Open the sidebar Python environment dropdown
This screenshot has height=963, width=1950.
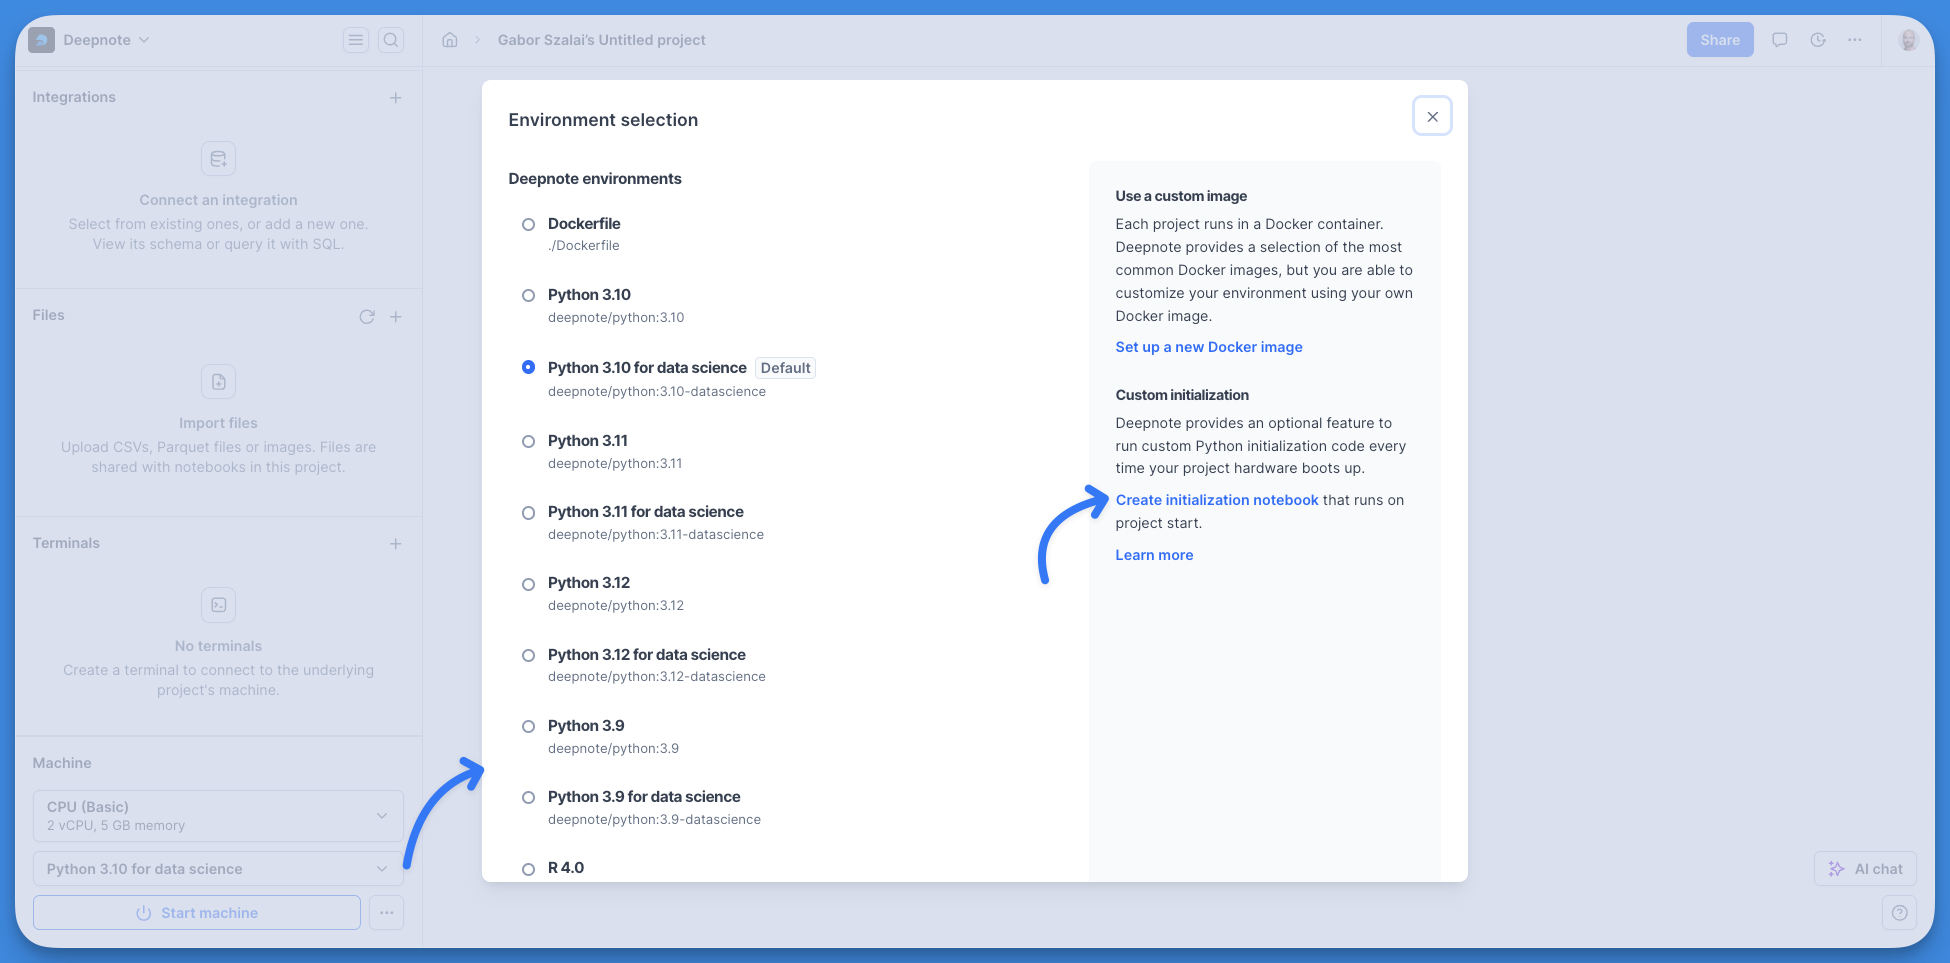[218, 869]
